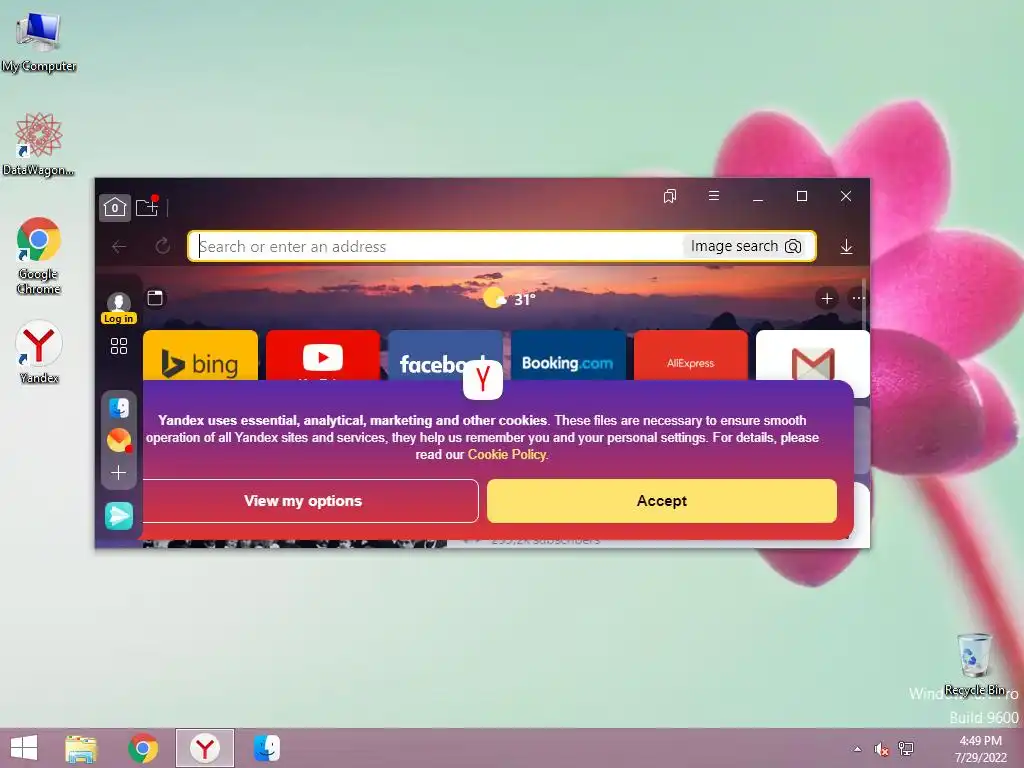1024x768 pixels.
Task: Open Yandex Browser hamburger menu
Action: click(714, 196)
